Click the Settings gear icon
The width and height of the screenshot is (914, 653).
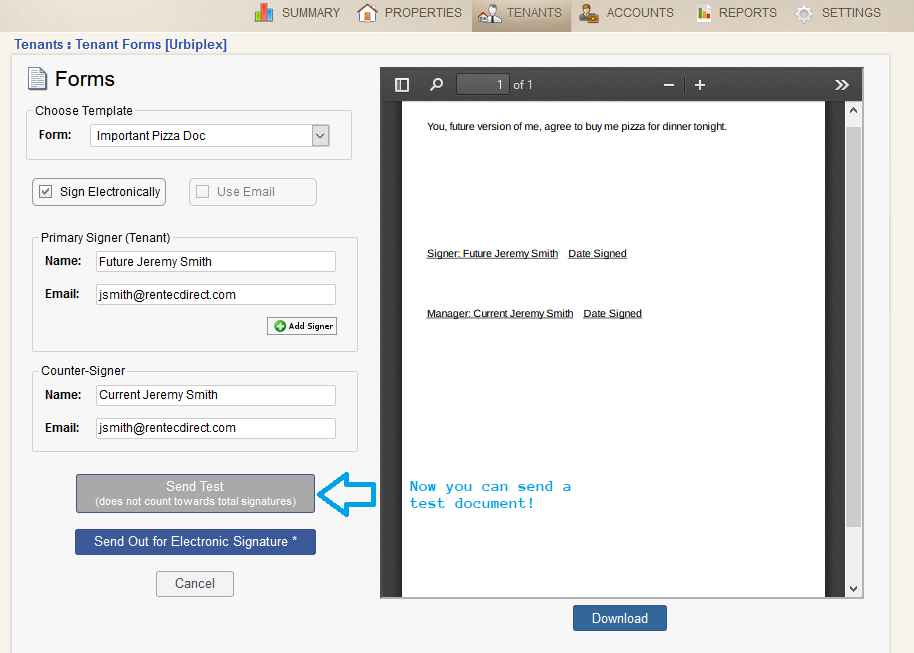804,14
